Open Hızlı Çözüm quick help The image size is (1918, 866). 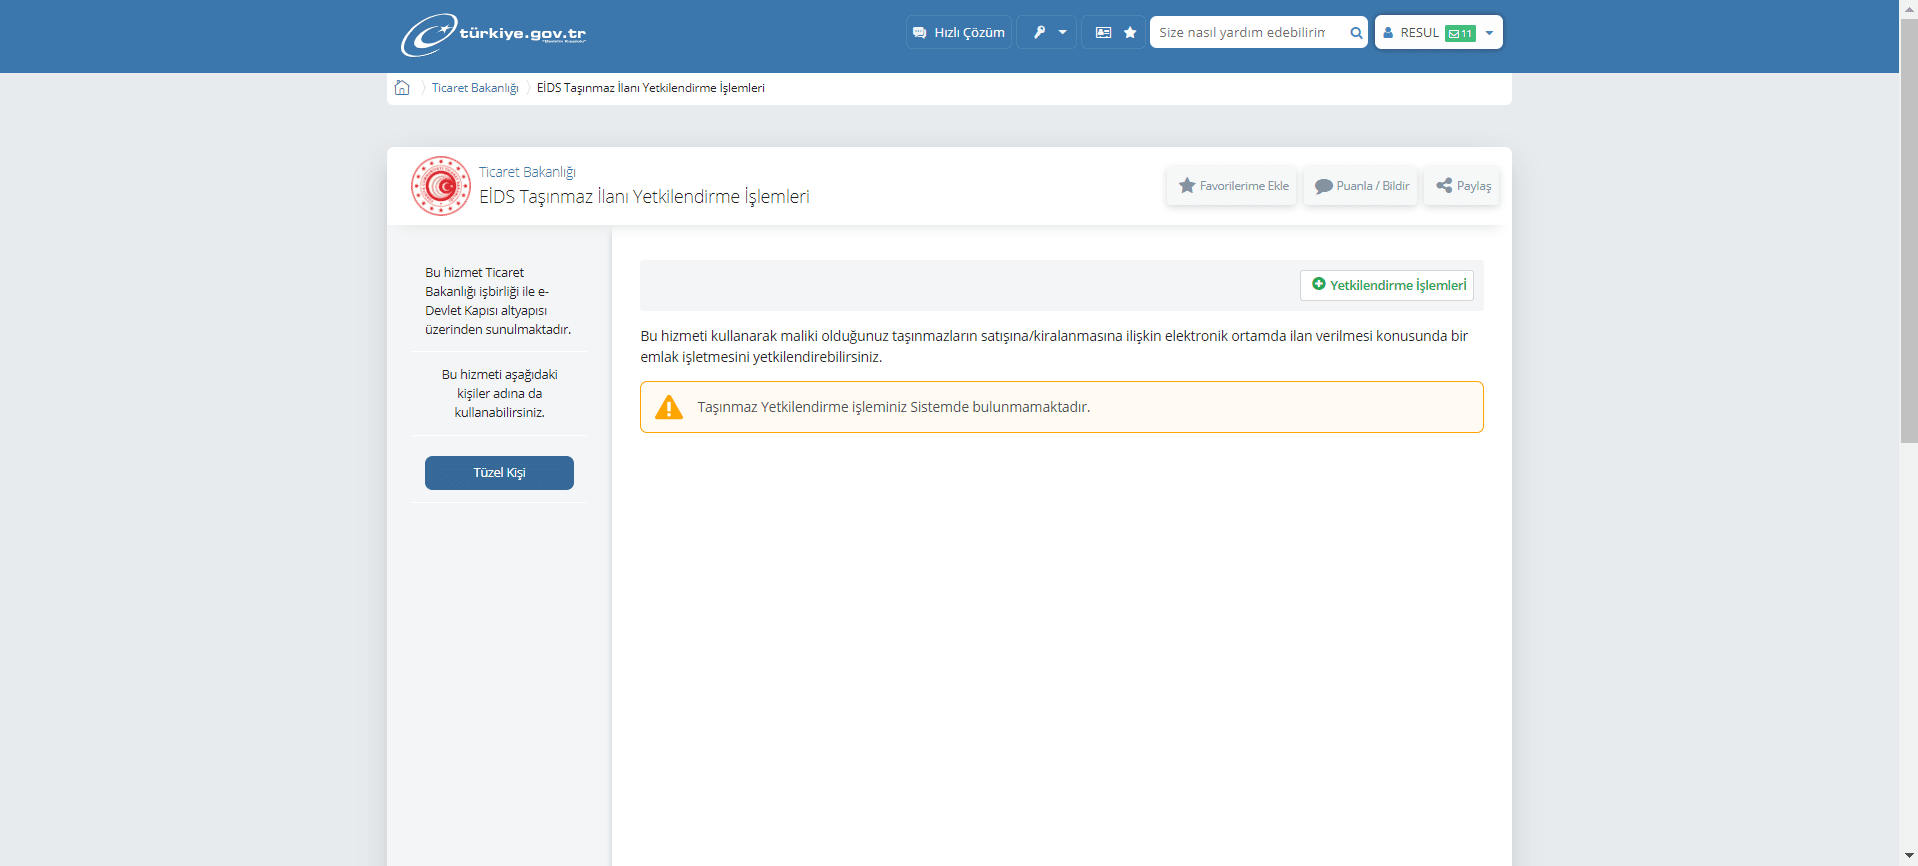coord(959,32)
